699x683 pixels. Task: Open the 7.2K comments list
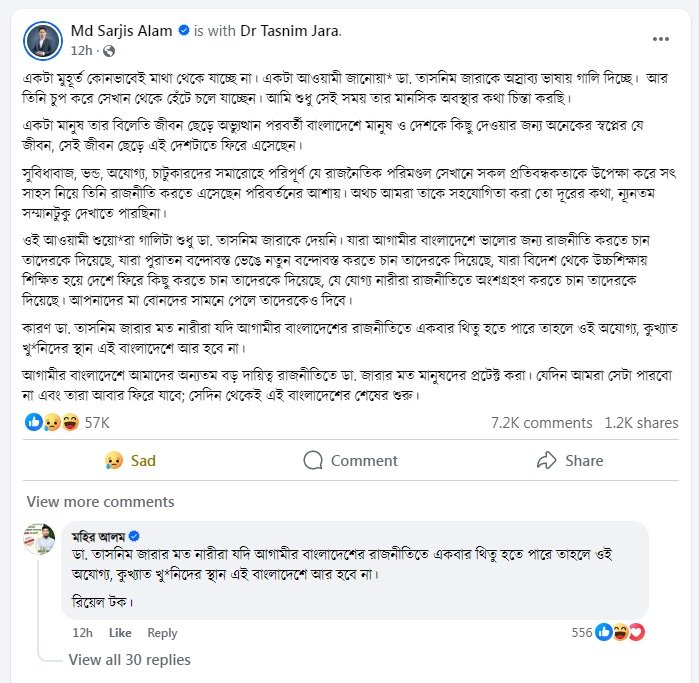(541, 423)
